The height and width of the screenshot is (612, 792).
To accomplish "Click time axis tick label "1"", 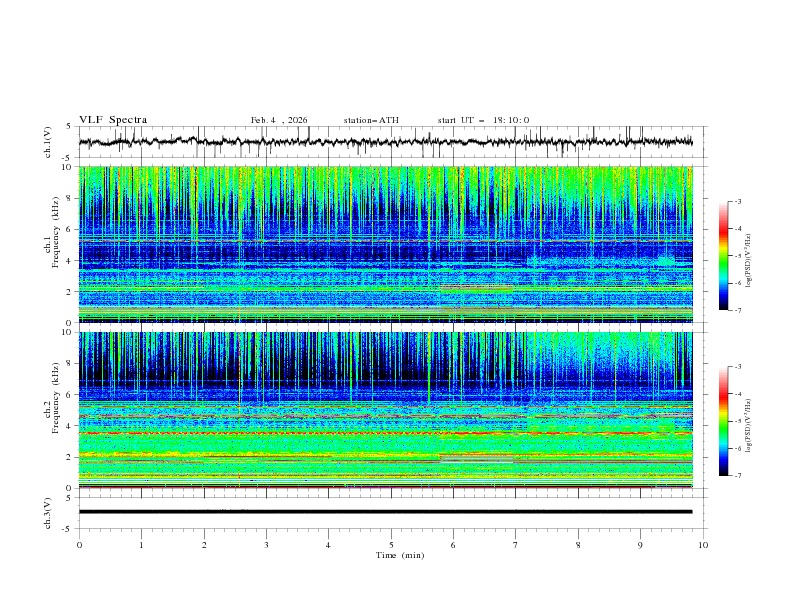I will [x=141, y=545].
